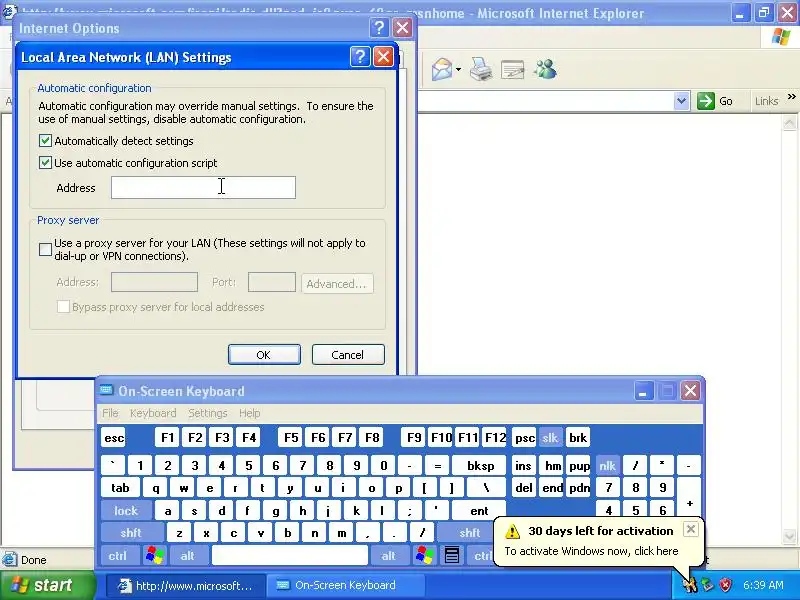Click the pup key on On-Screen Keyboard
Screen dimensions: 800x600
click(x=579, y=465)
